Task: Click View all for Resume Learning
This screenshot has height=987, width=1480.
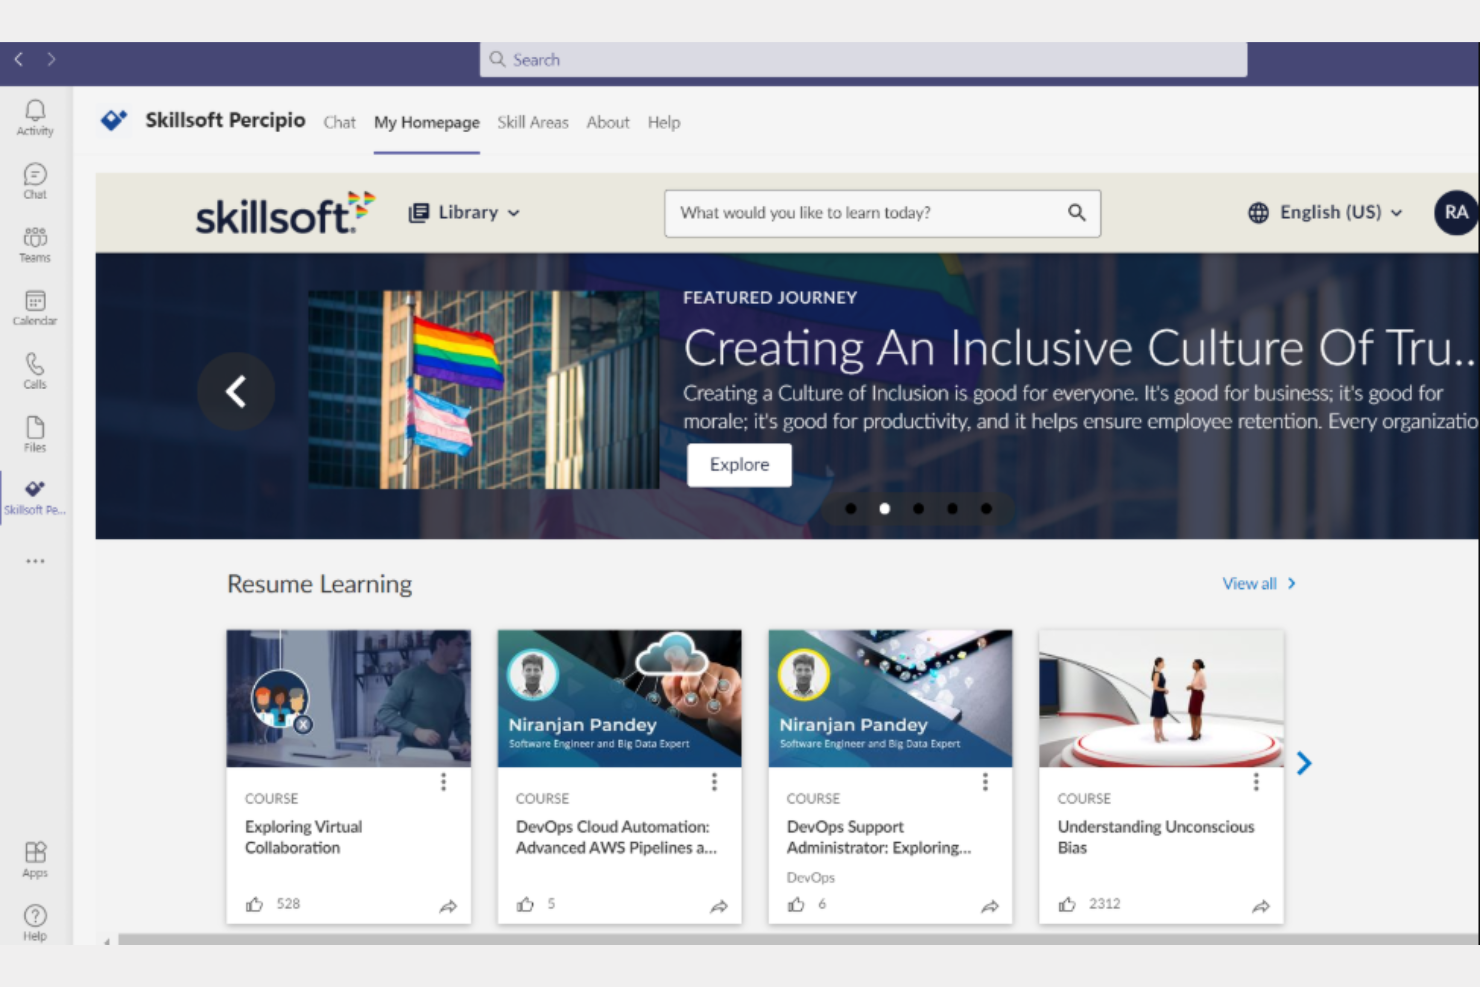Action: click(x=1259, y=583)
